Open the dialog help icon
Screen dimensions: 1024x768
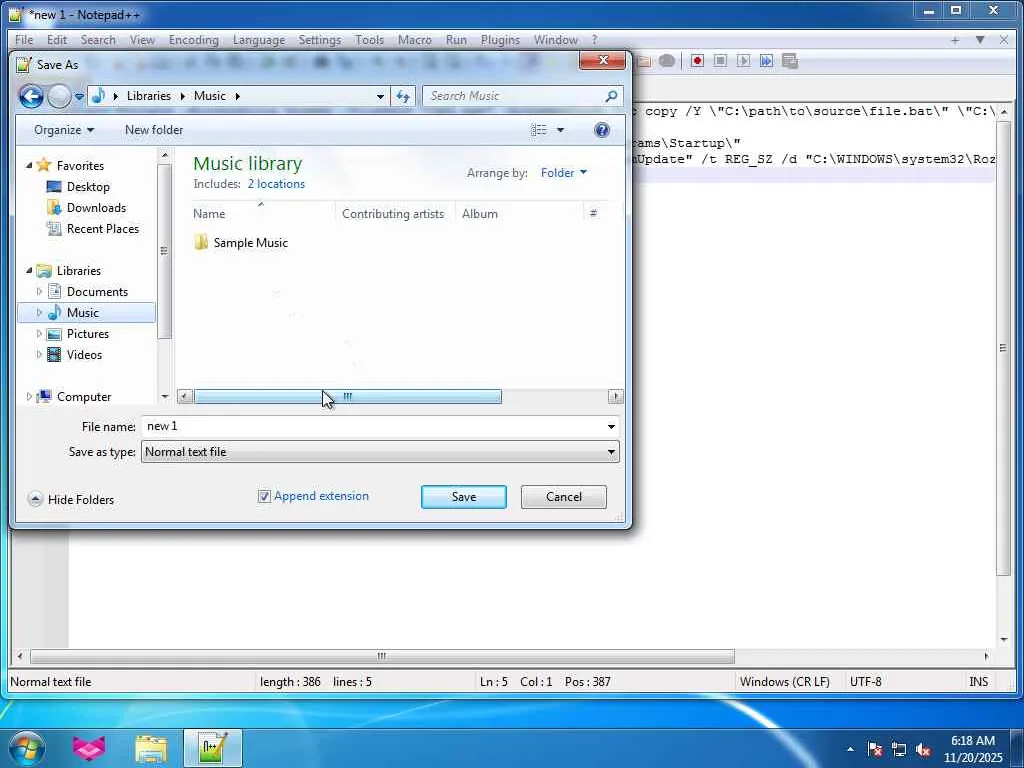(x=601, y=130)
